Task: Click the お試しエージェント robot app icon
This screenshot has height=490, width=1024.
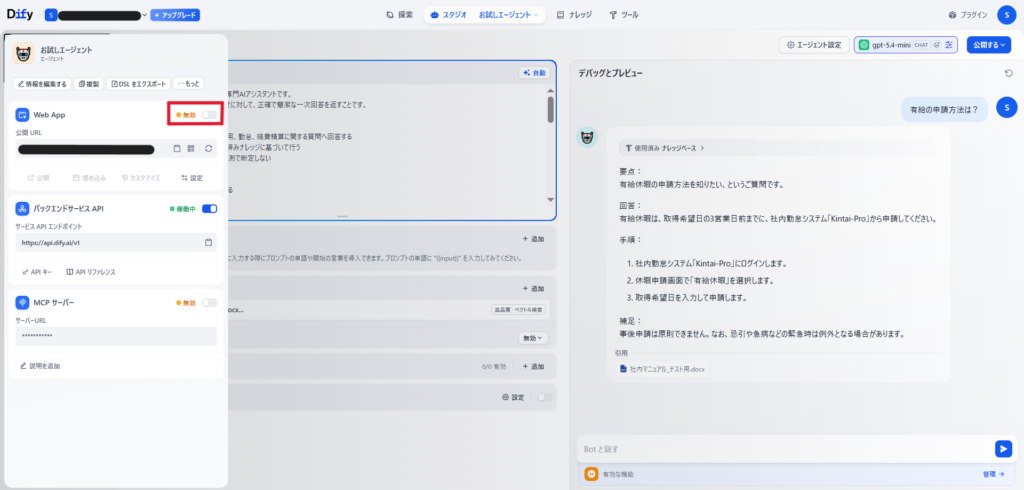Action: (x=24, y=54)
